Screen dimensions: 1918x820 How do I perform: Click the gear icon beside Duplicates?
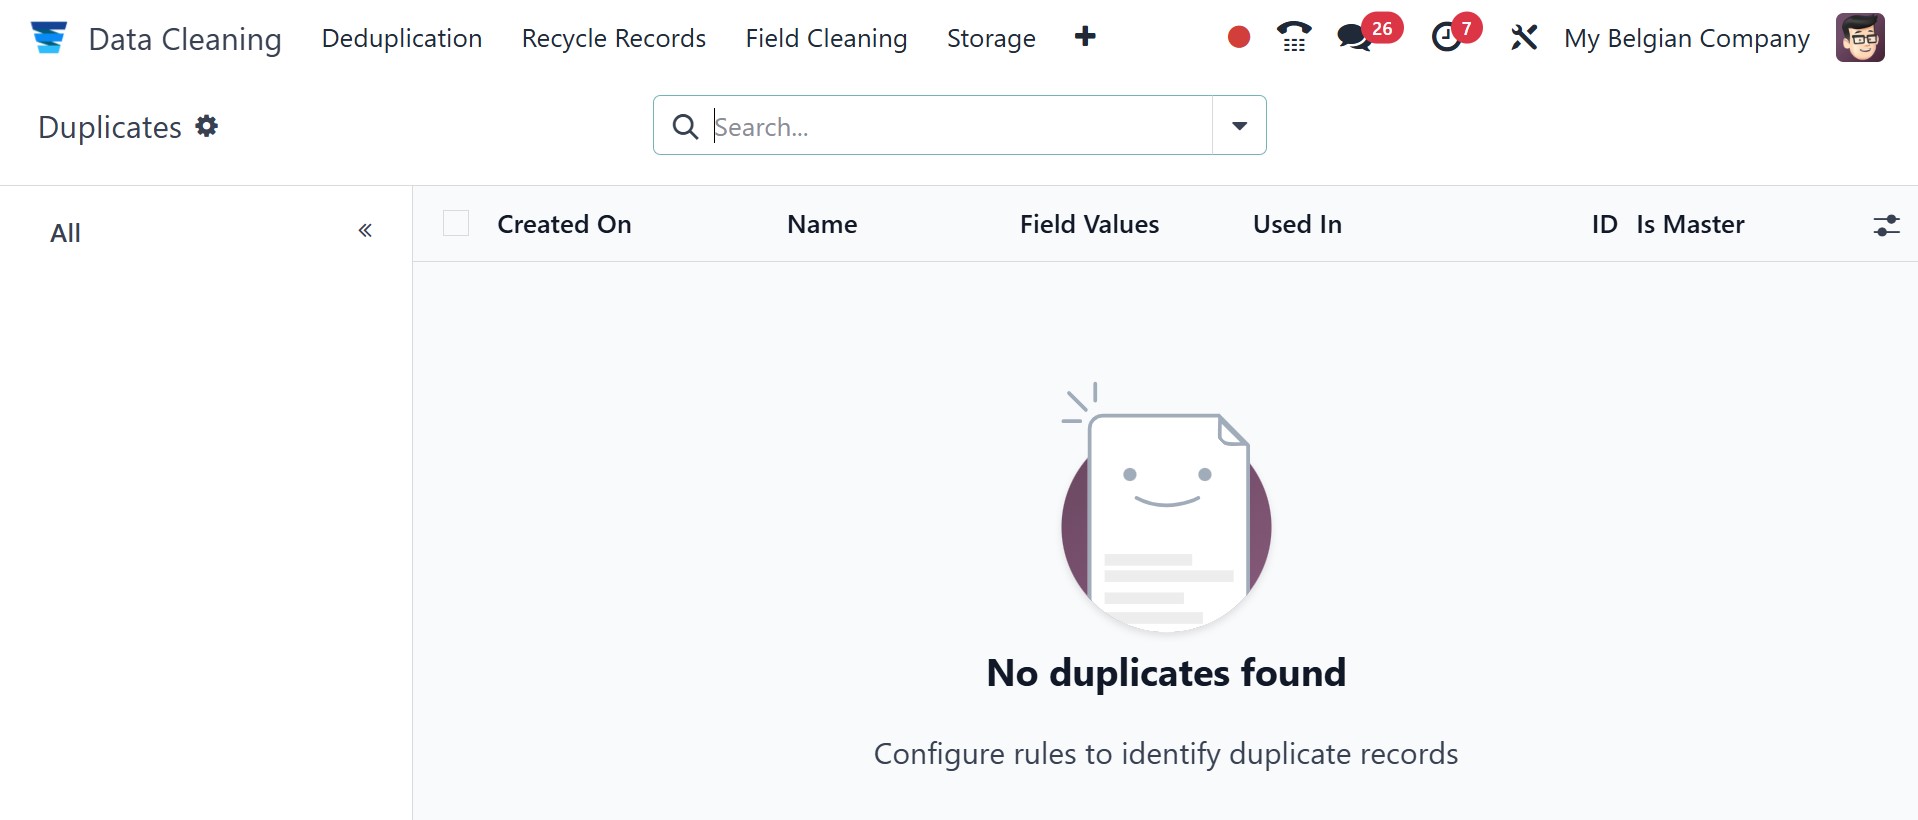pos(207,126)
